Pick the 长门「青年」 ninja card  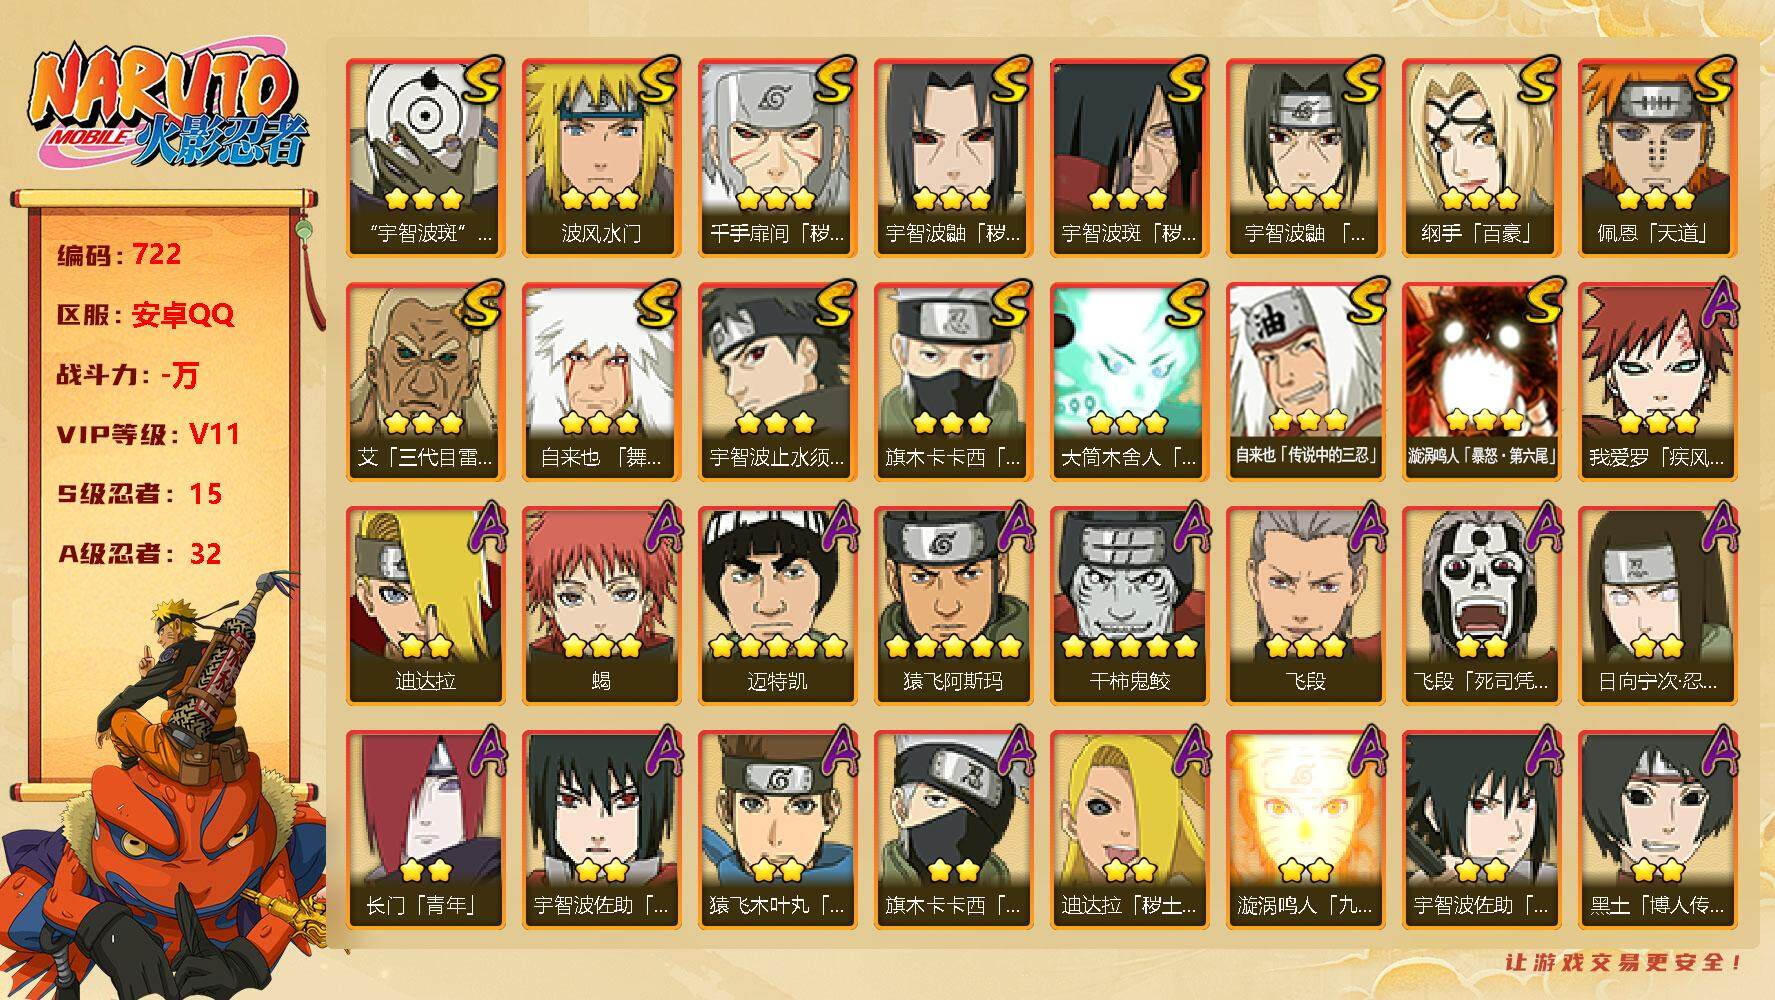click(x=425, y=829)
